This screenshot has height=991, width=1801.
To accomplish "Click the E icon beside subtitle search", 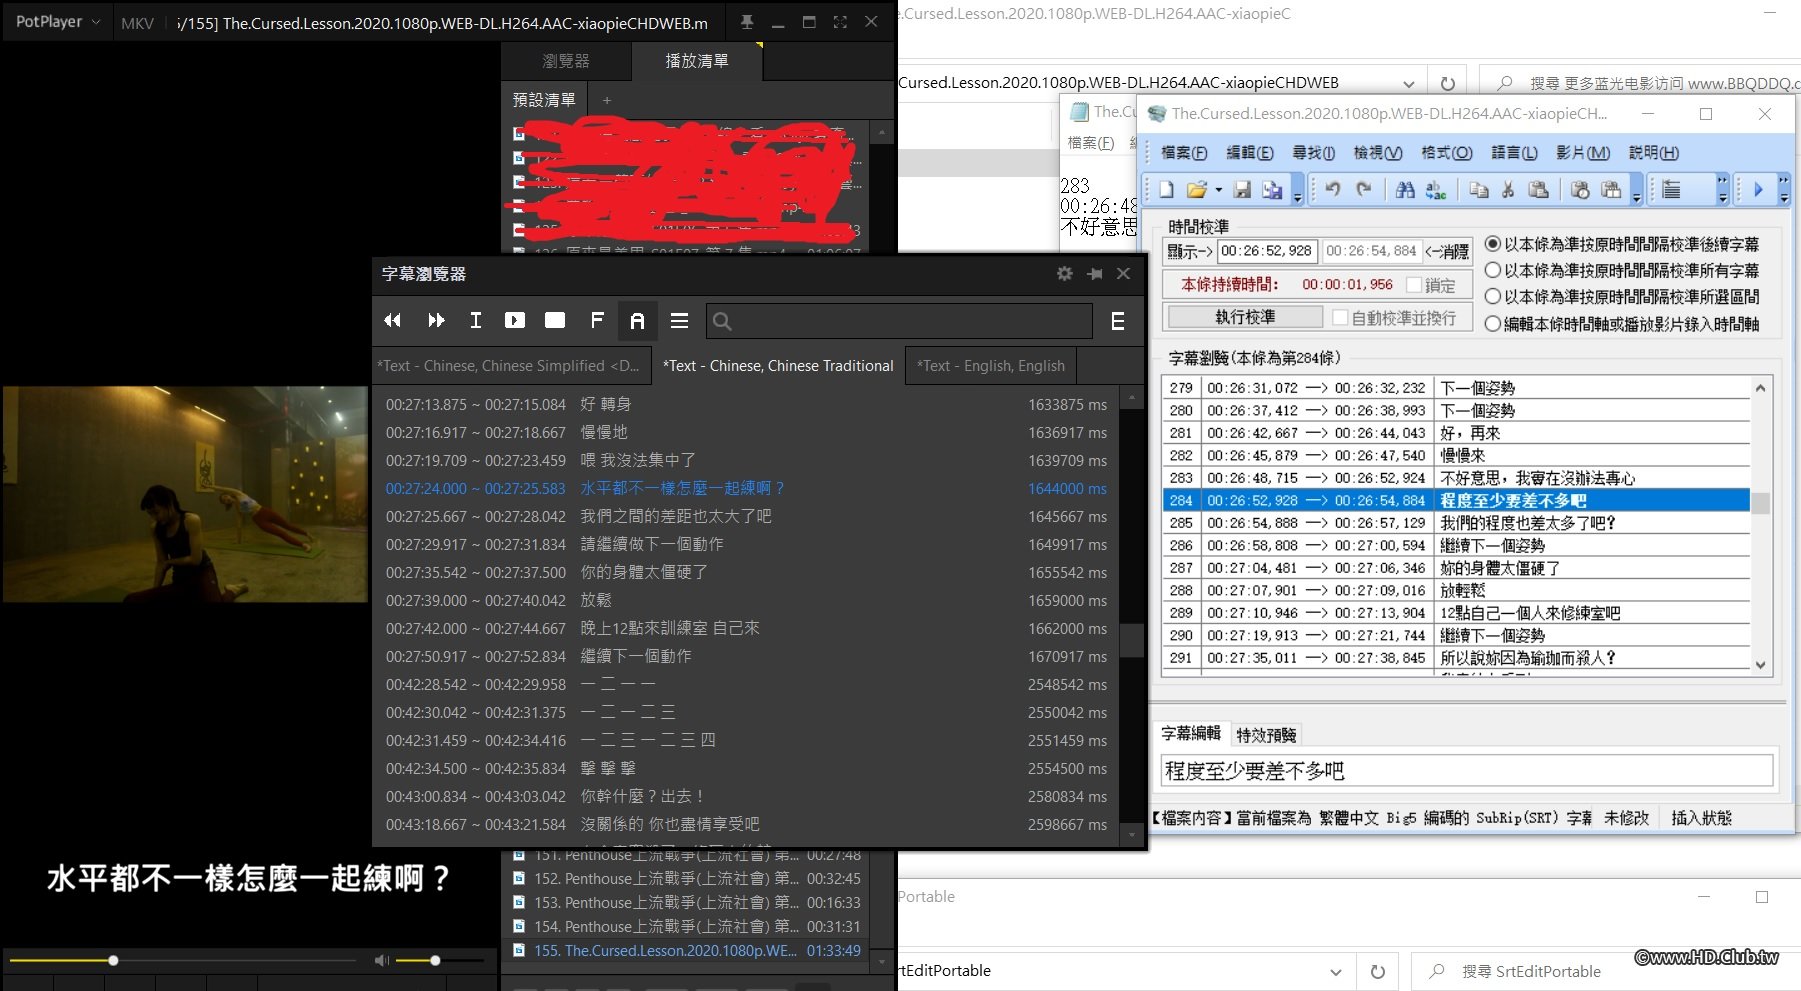I will coord(1118,322).
